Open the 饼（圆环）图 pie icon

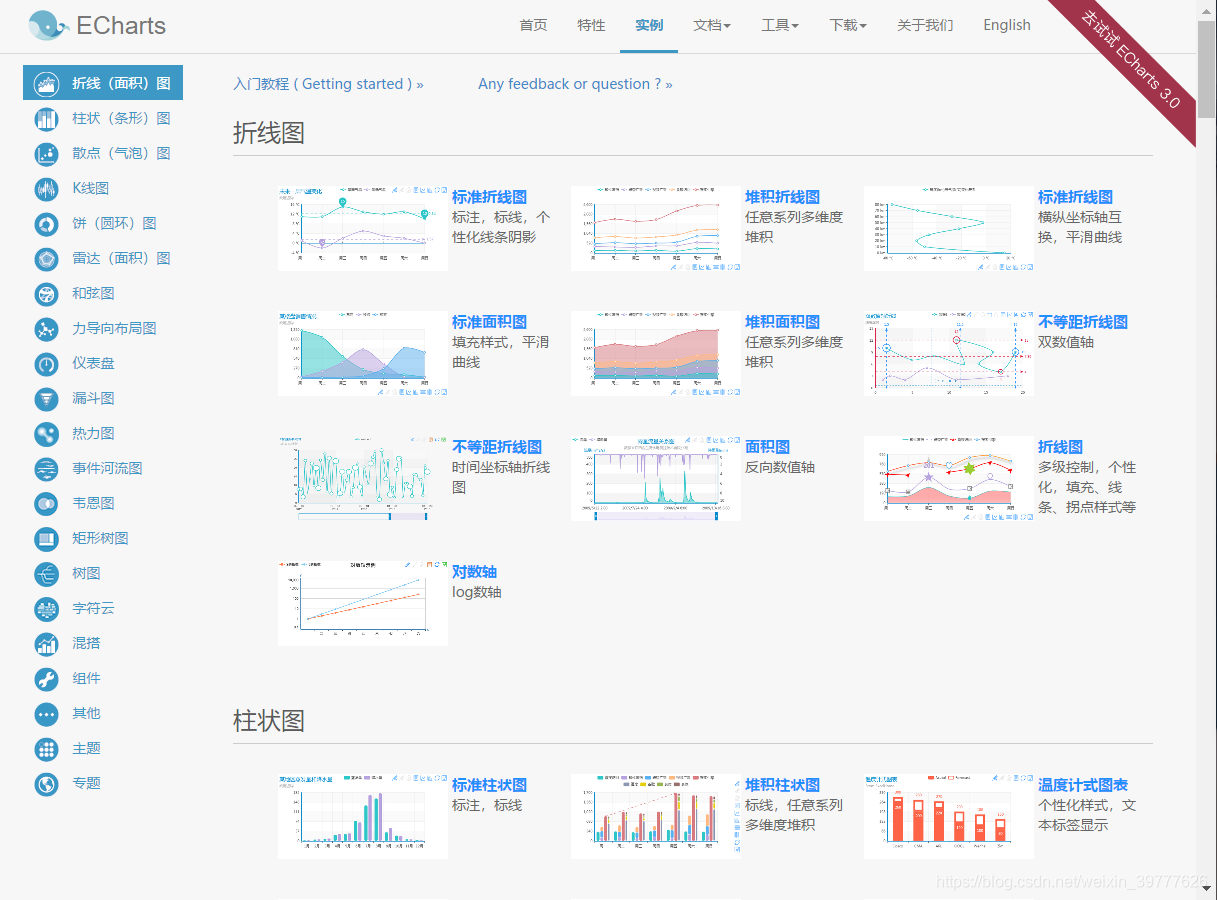point(47,224)
